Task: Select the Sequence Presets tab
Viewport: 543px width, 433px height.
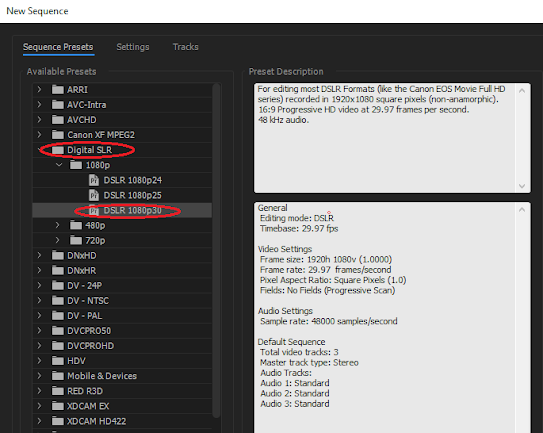Action: [58, 47]
